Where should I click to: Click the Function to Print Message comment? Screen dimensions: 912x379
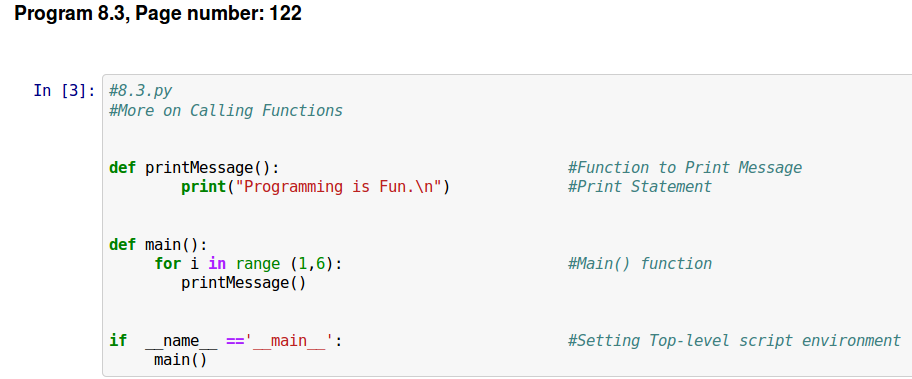[685, 168]
